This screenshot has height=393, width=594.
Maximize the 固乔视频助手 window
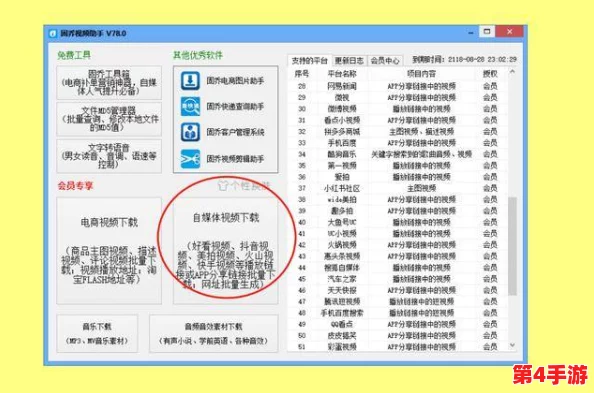pos(487,31)
